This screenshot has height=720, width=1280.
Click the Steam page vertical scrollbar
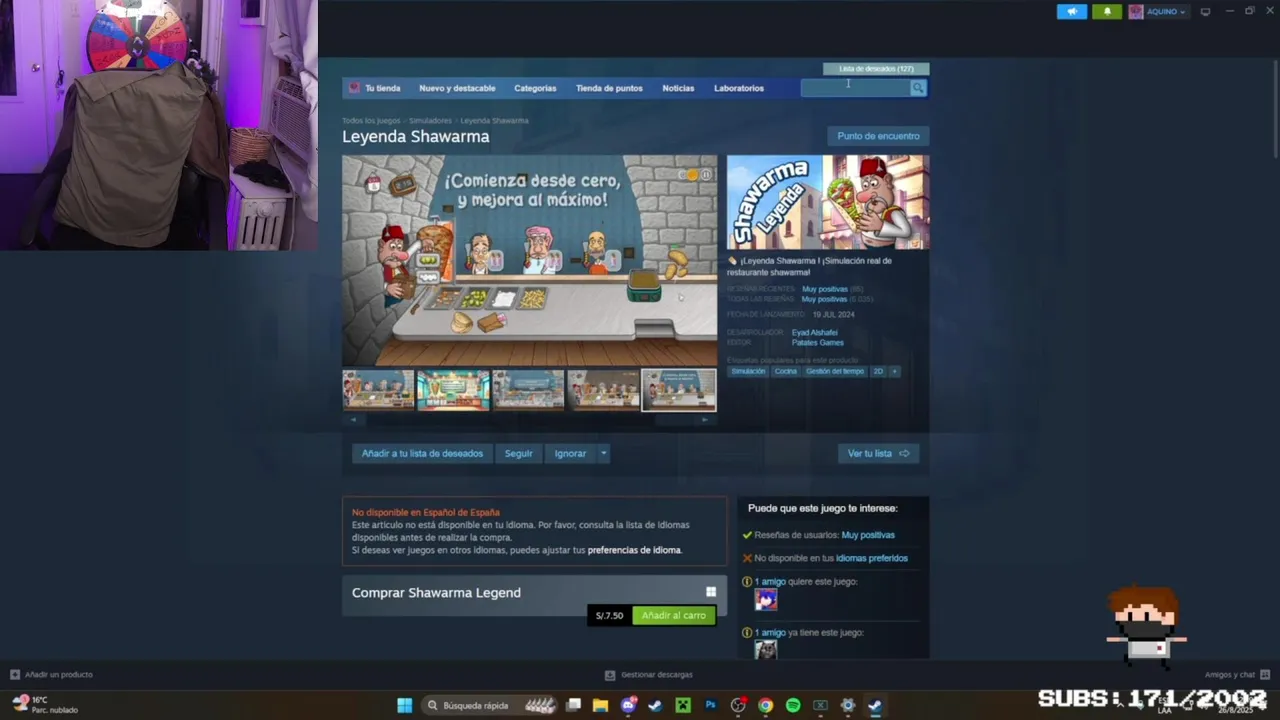(1275, 110)
